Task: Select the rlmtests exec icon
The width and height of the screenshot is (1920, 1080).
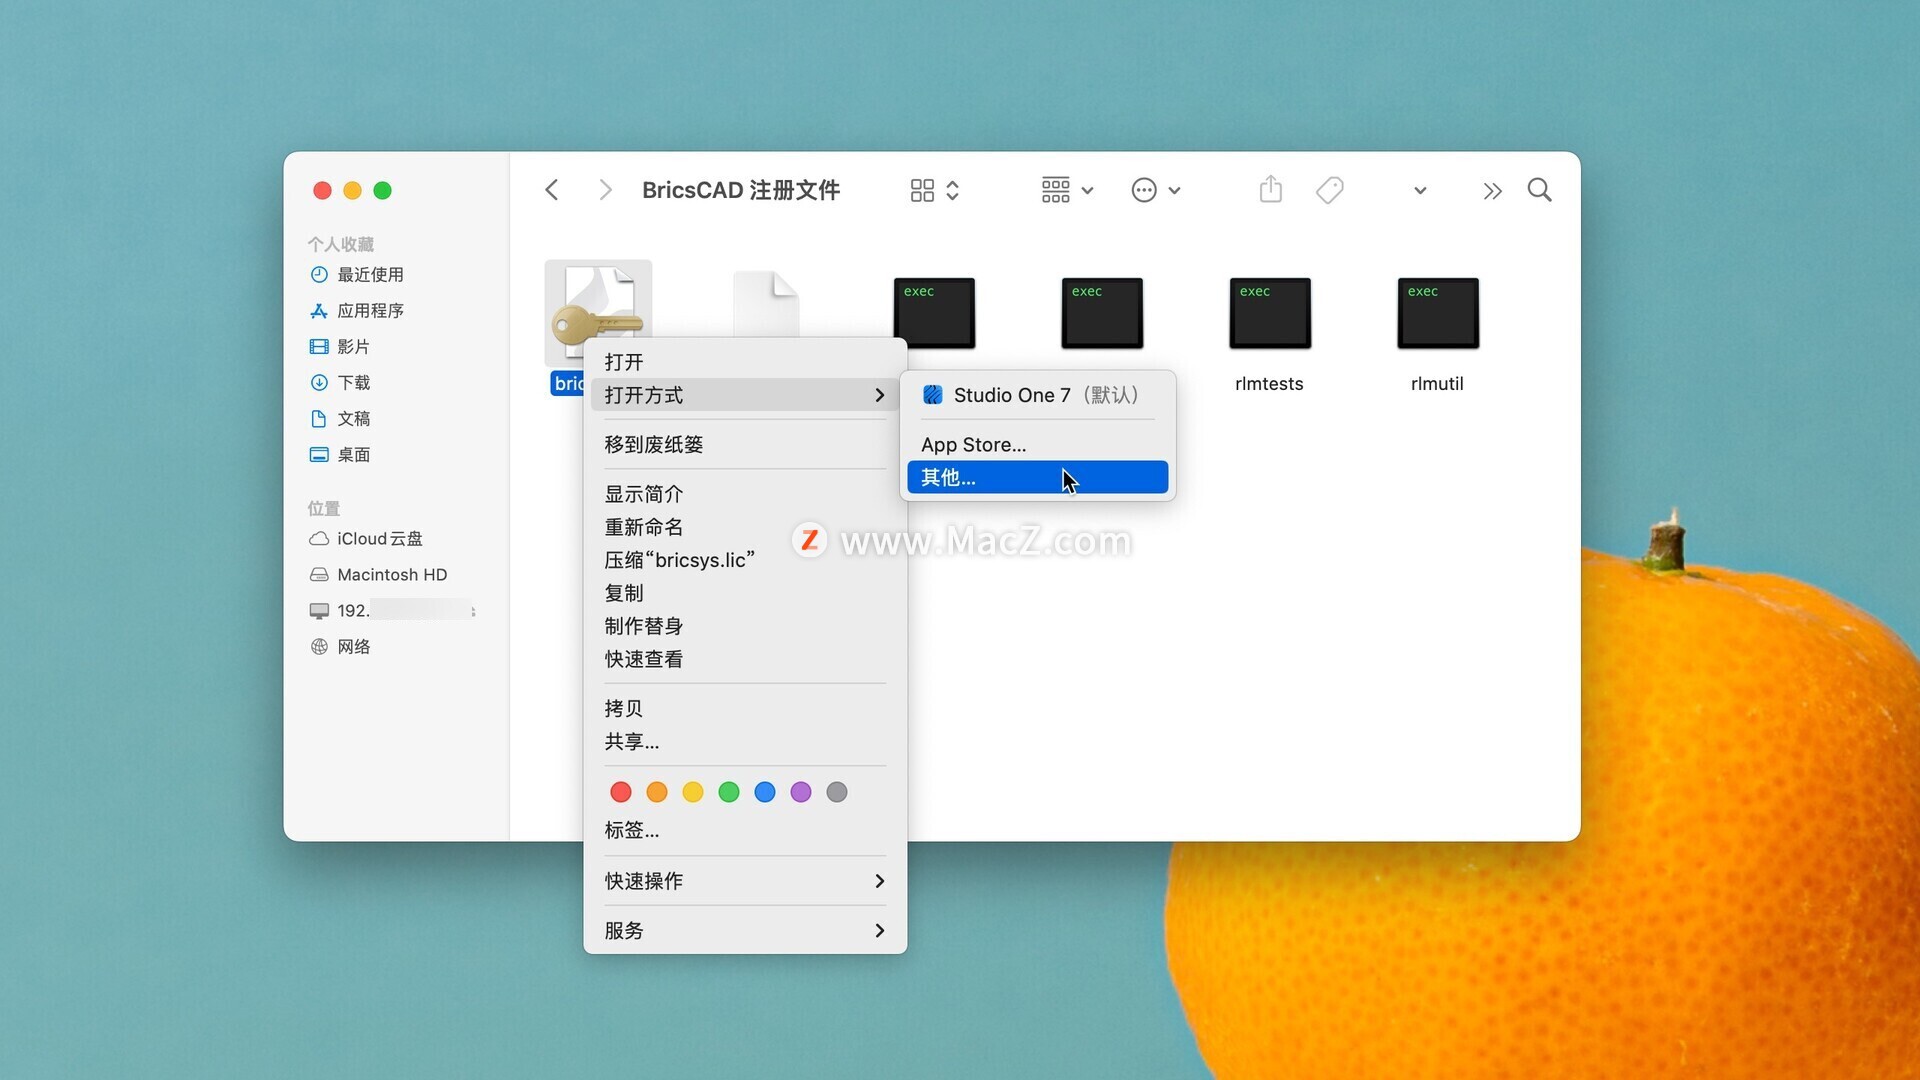Action: pyautogui.click(x=1270, y=313)
